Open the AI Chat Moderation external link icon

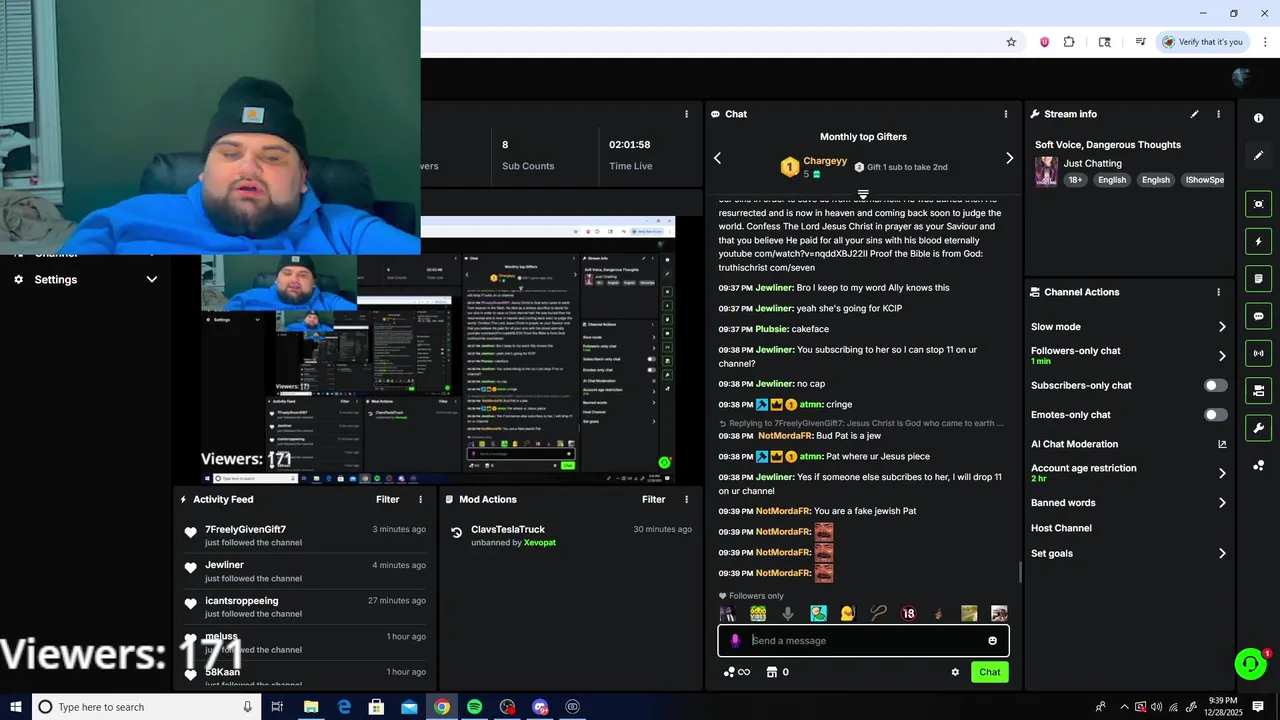click(x=1222, y=444)
